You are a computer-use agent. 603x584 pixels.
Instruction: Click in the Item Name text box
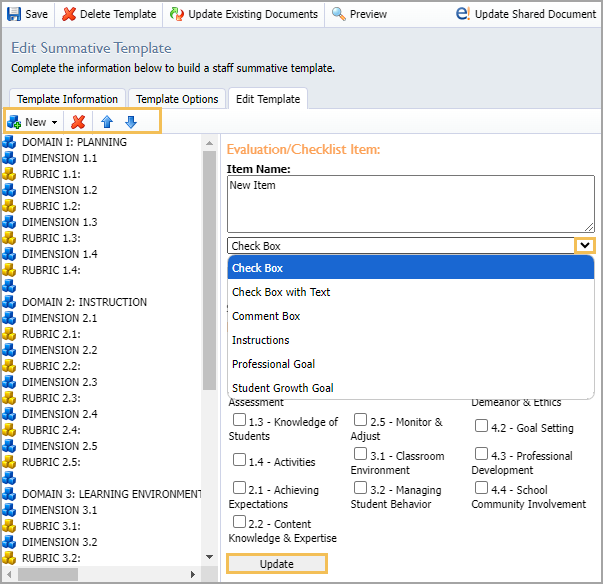click(411, 204)
